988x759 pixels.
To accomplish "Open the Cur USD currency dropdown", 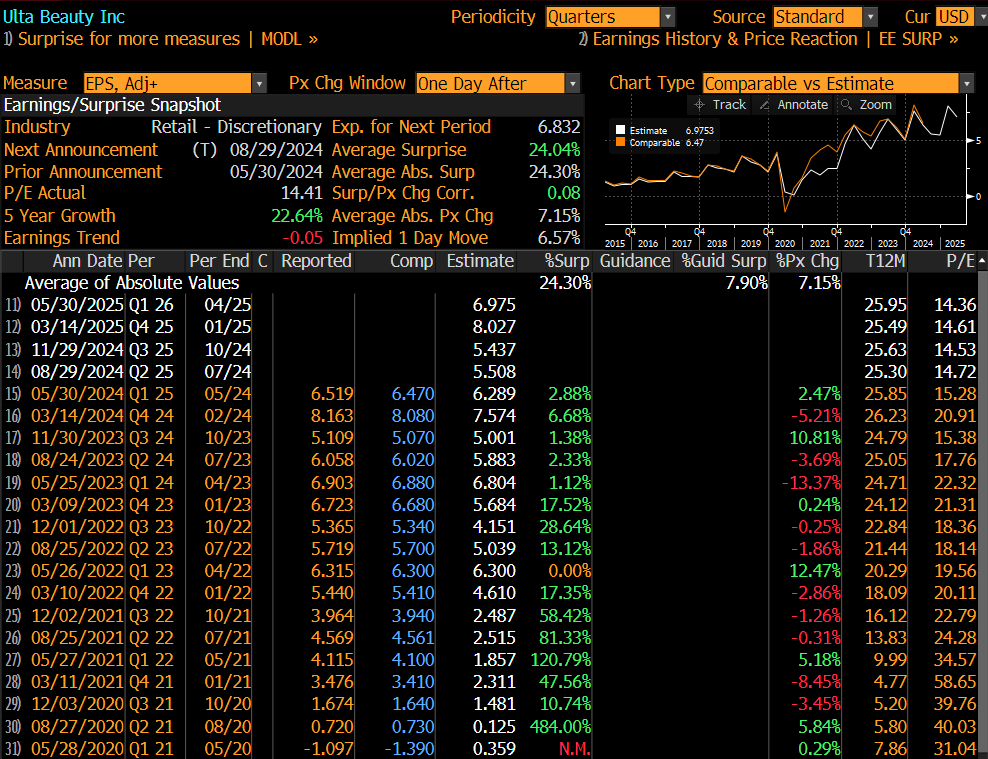I will pos(981,17).
